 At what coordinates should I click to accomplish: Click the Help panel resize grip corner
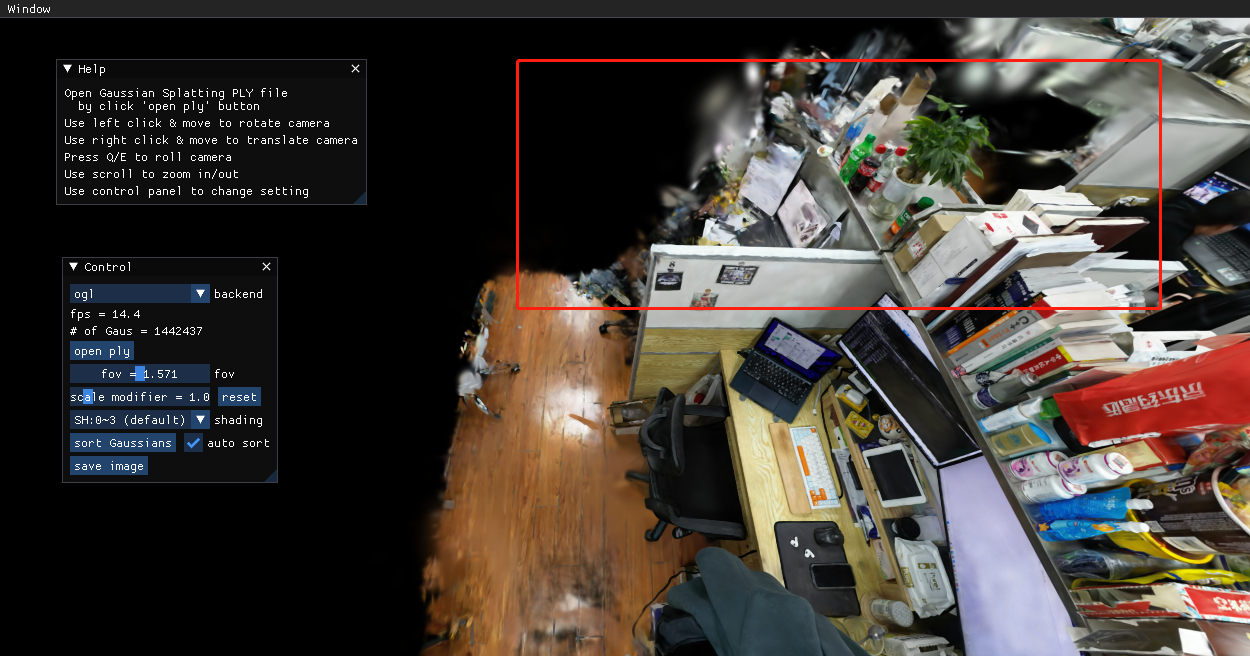(x=361, y=199)
